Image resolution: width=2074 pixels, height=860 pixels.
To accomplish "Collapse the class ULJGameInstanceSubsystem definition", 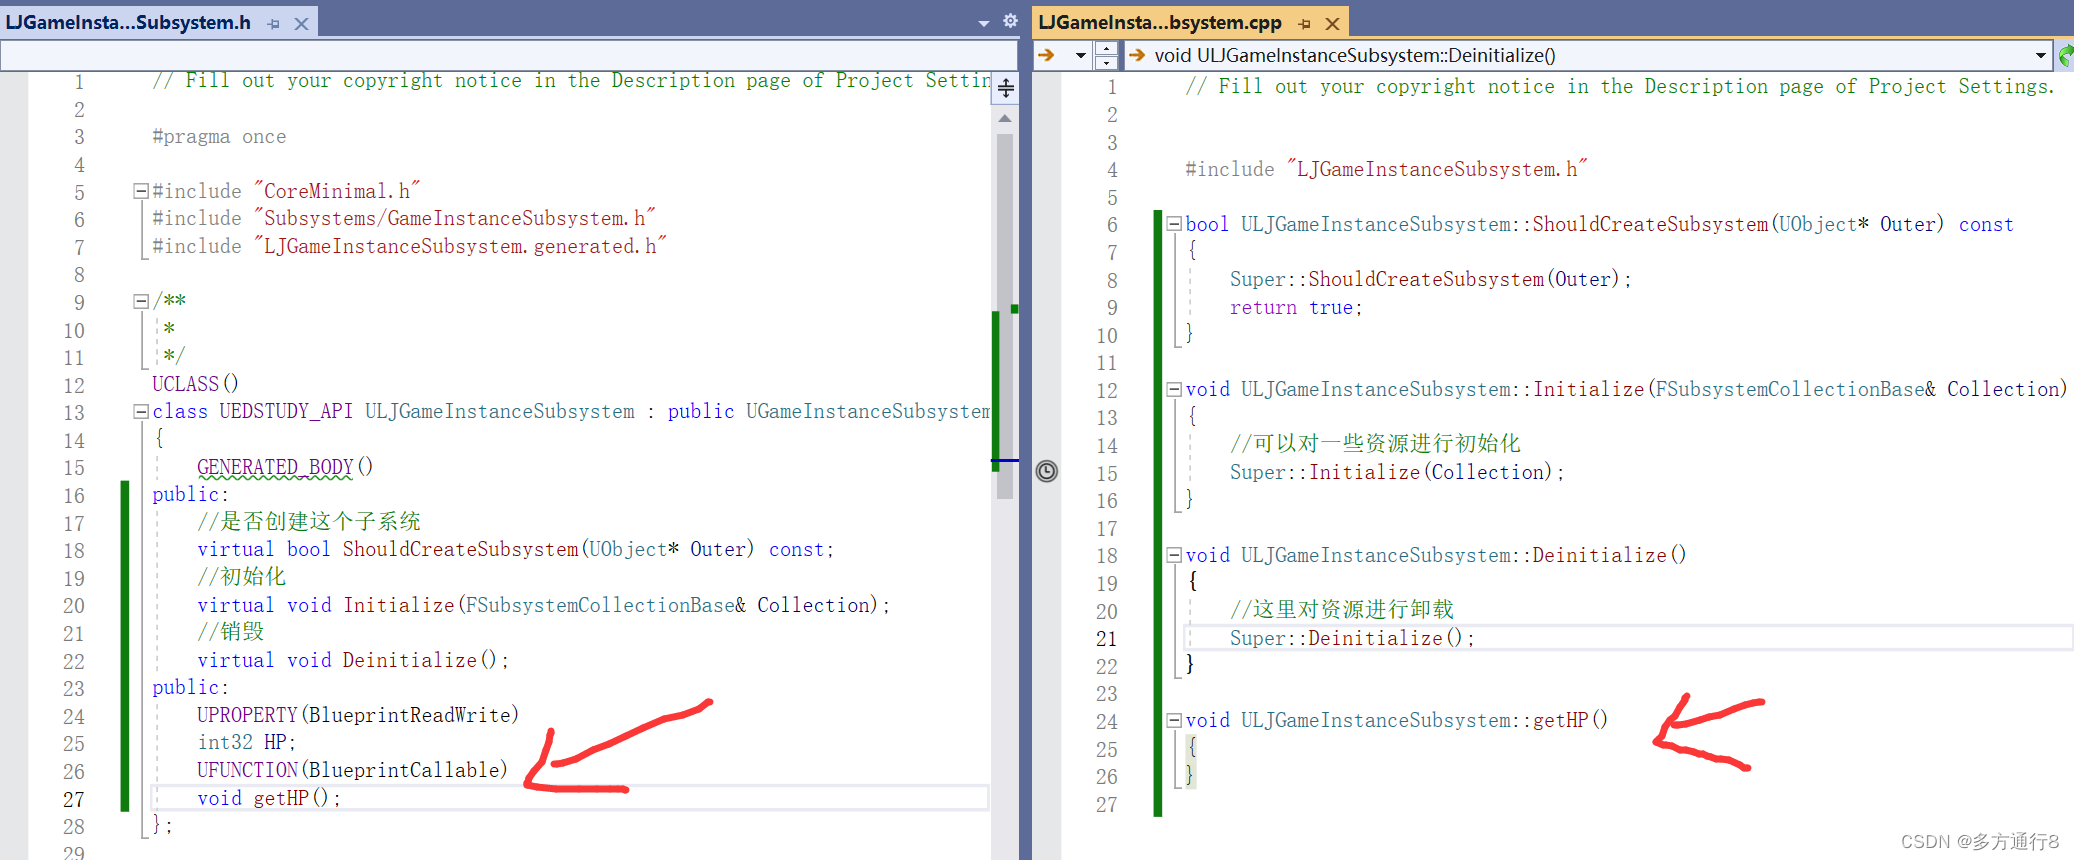I will (141, 412).
